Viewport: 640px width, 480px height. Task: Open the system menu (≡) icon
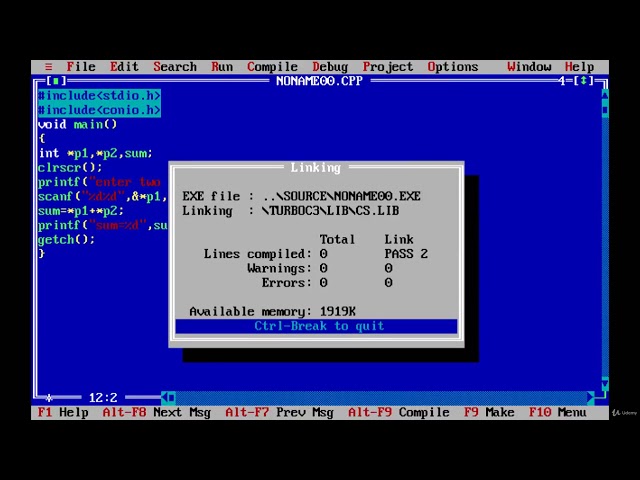(x=49, y=67)
